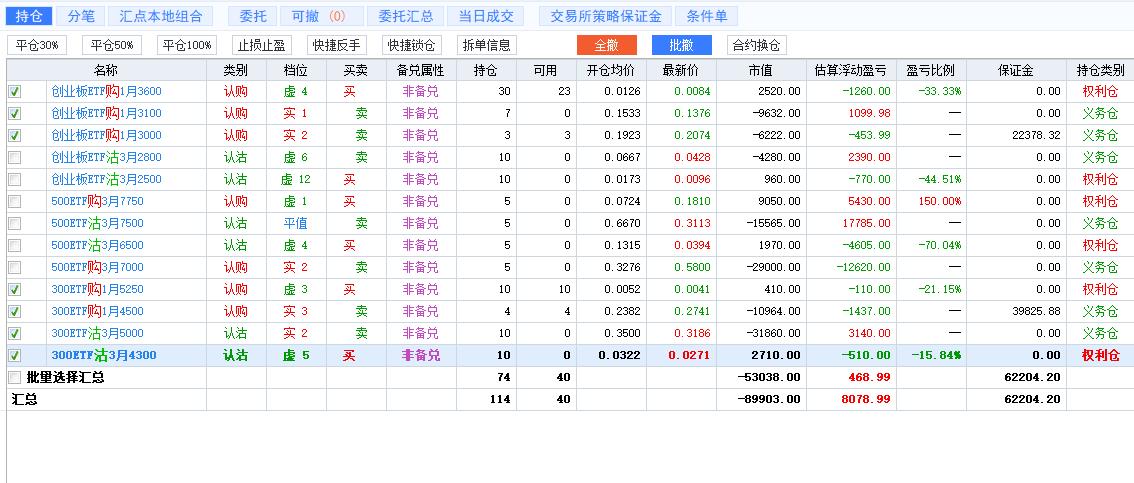The width and height of the screenshot is (1134, 483).
Task: Sort by the 类别 column header
Action: pos(236,70)
